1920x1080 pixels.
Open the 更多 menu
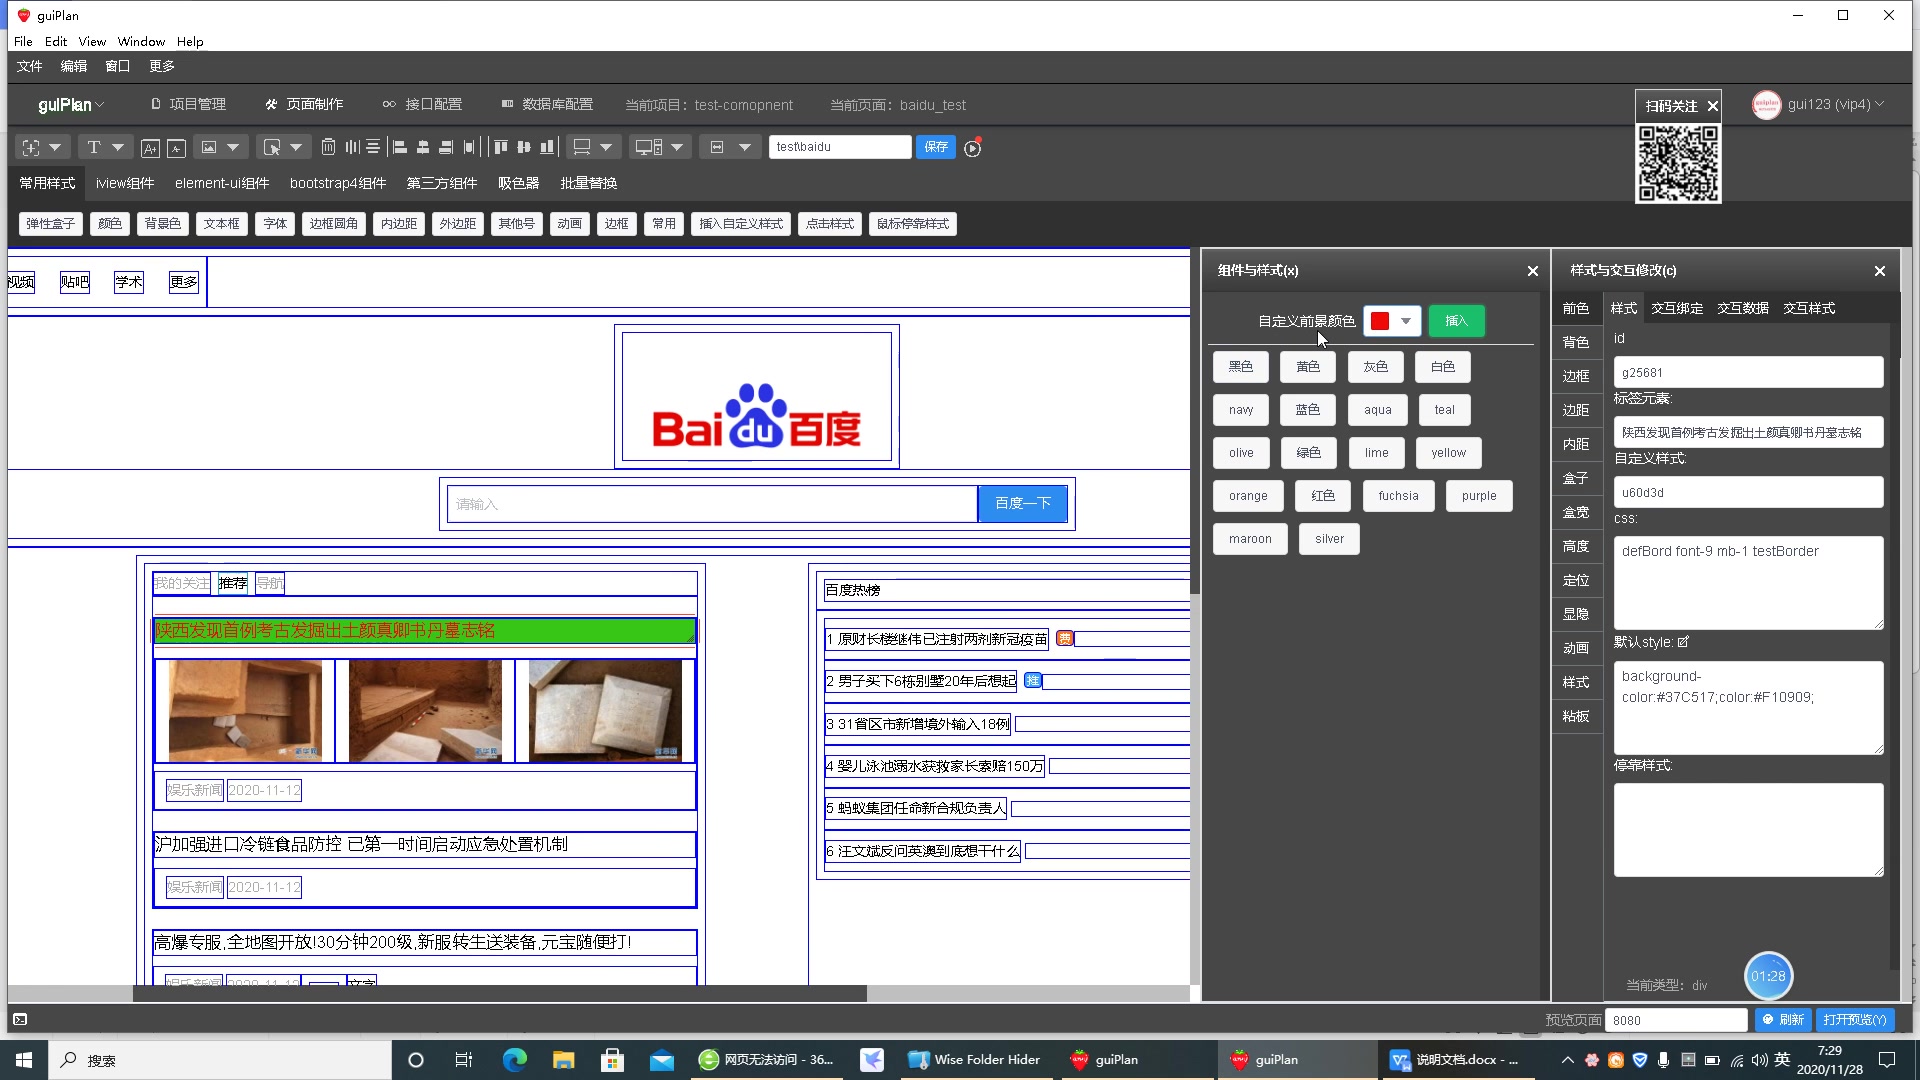coord(162,66)
